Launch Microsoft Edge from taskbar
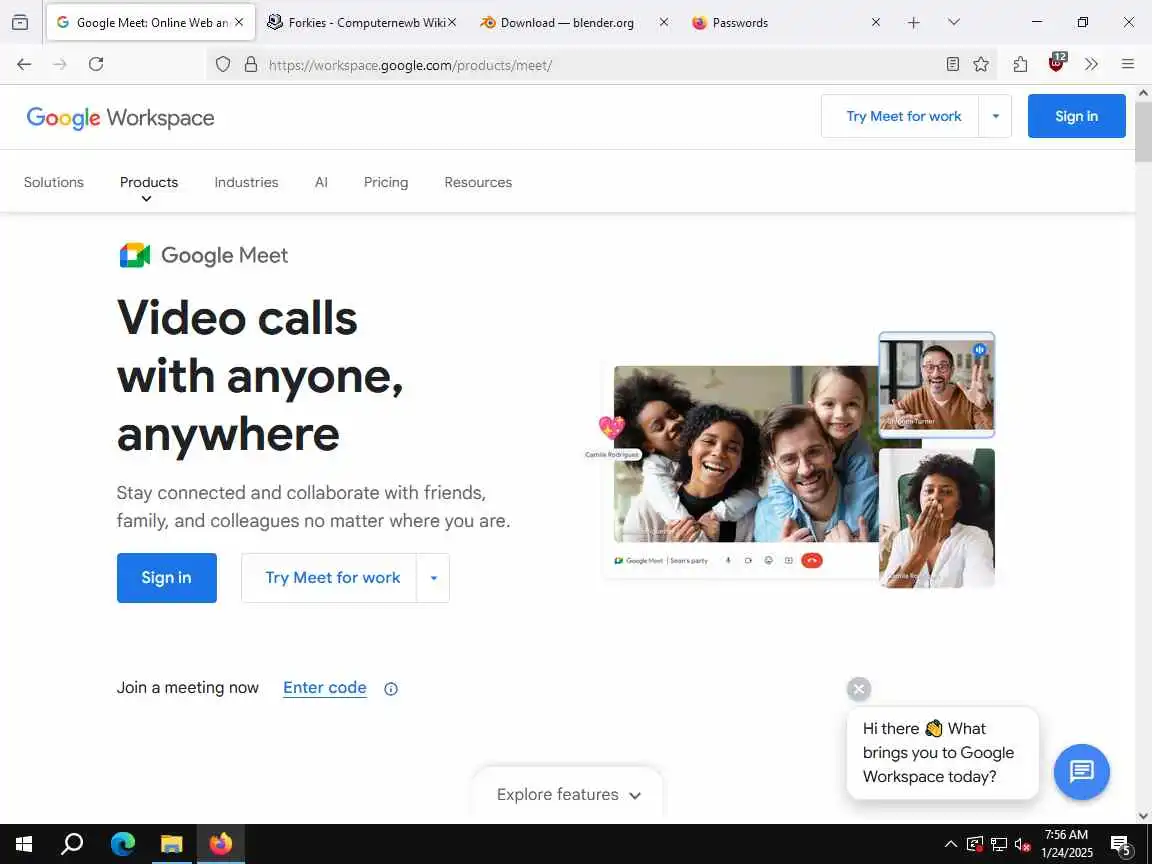 123,844
